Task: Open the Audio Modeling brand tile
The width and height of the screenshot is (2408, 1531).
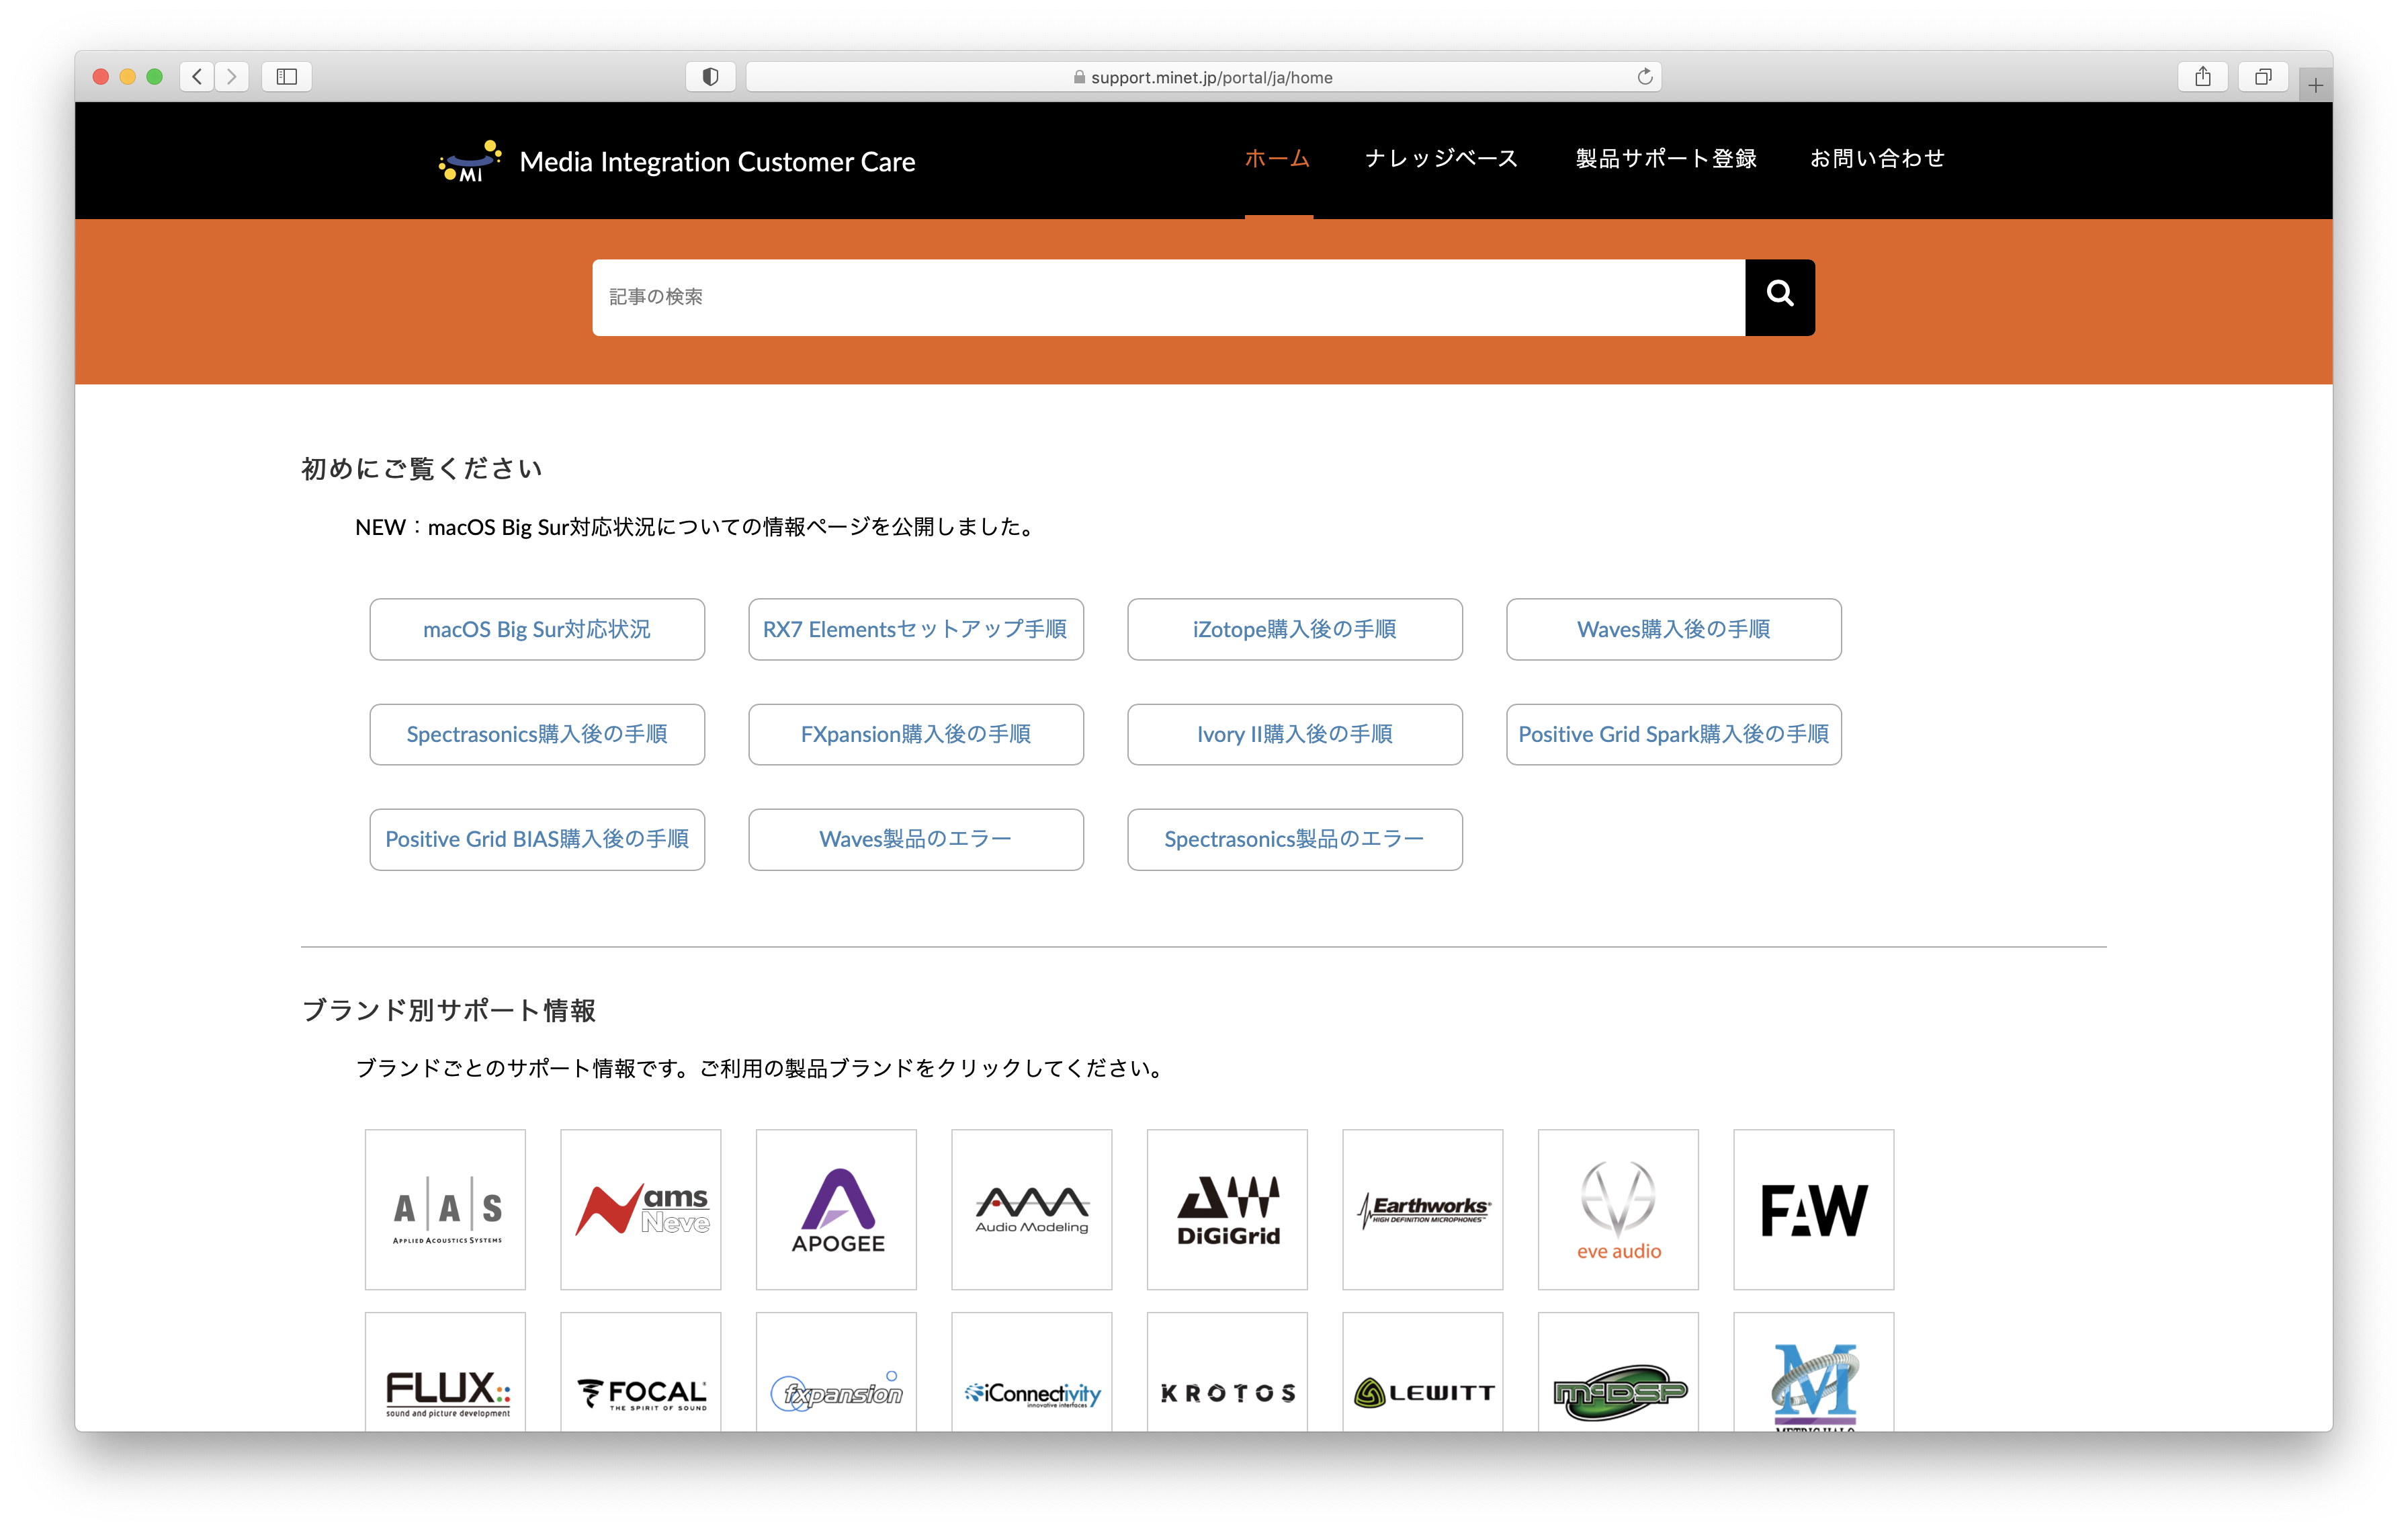Action: (1032, 1209)
